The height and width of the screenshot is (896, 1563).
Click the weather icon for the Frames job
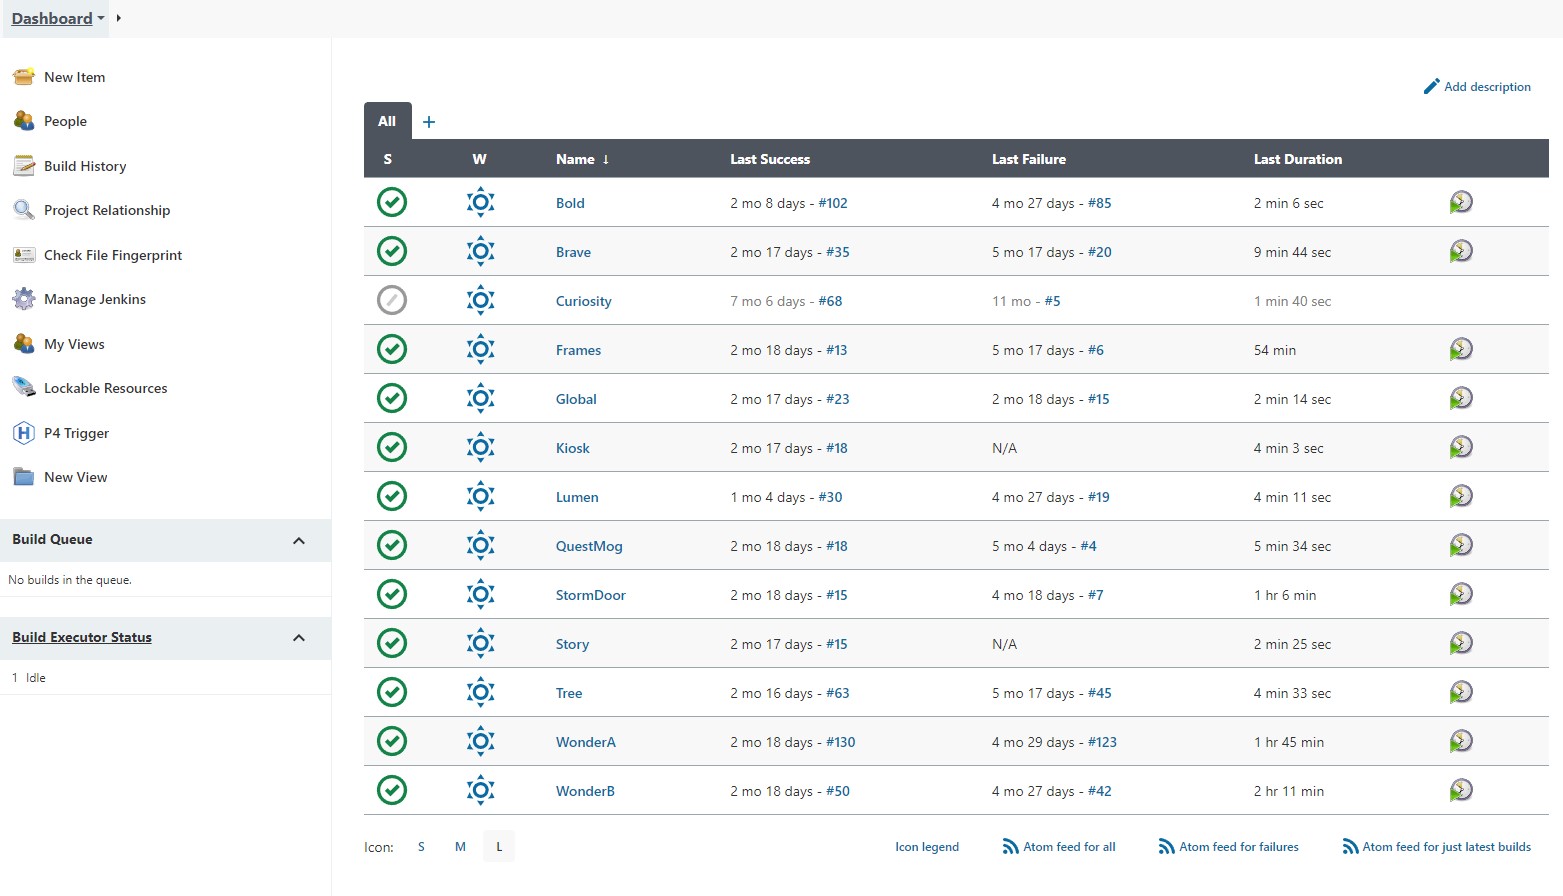481,349
